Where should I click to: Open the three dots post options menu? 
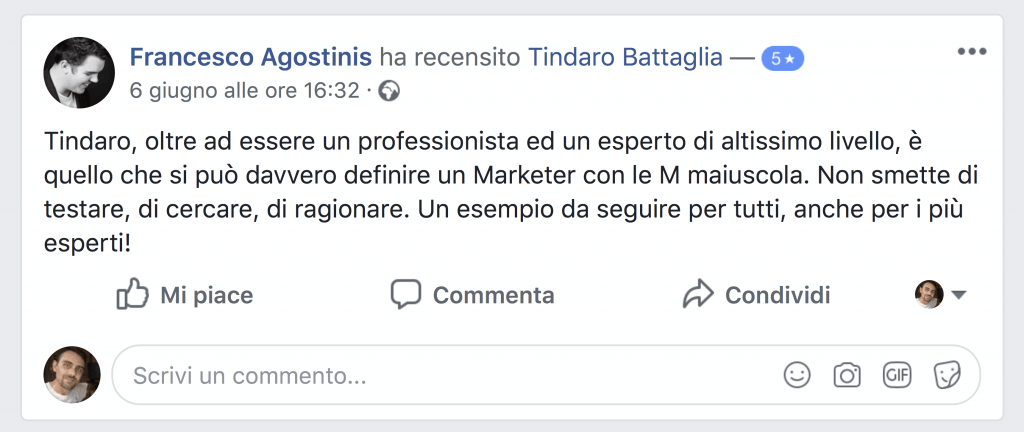click(x=972, y=52)
